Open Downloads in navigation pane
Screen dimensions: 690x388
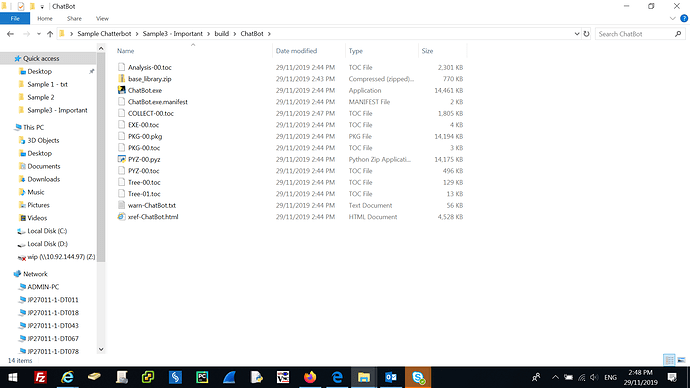[x=44, y=179]
